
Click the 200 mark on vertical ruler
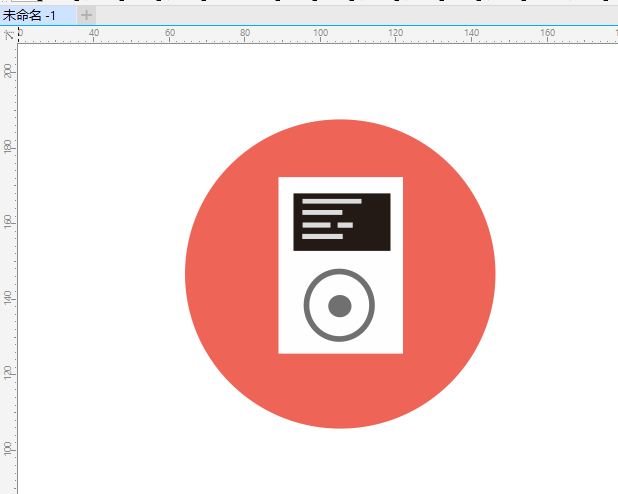pos(8,71)
